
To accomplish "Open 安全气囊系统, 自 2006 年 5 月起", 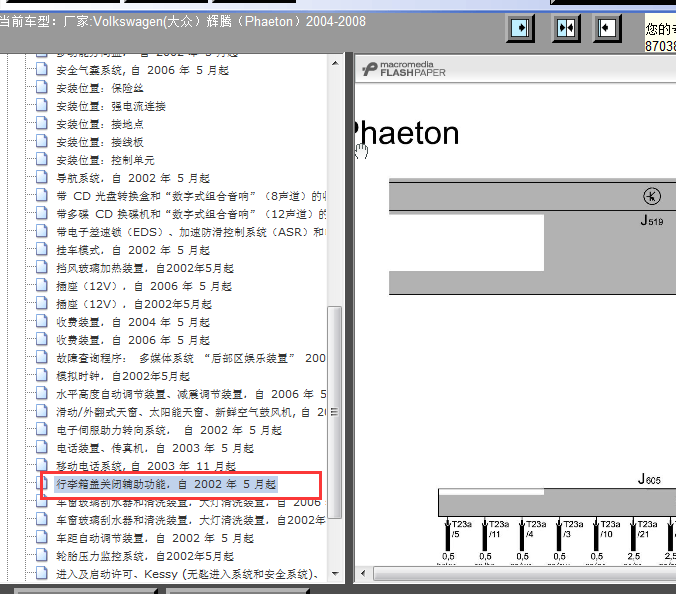I will [142, 70].
